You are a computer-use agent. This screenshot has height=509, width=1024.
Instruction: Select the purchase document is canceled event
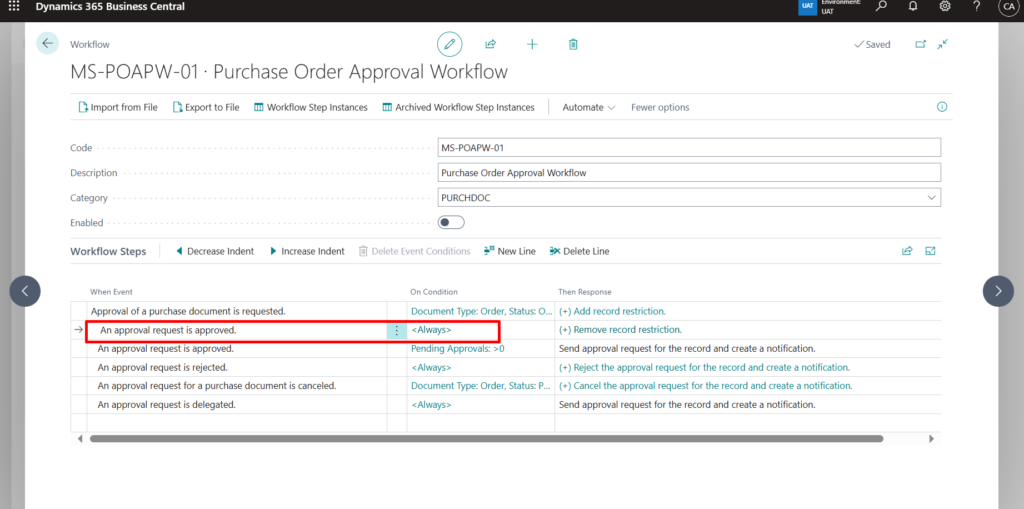click(x=217, y=386)
